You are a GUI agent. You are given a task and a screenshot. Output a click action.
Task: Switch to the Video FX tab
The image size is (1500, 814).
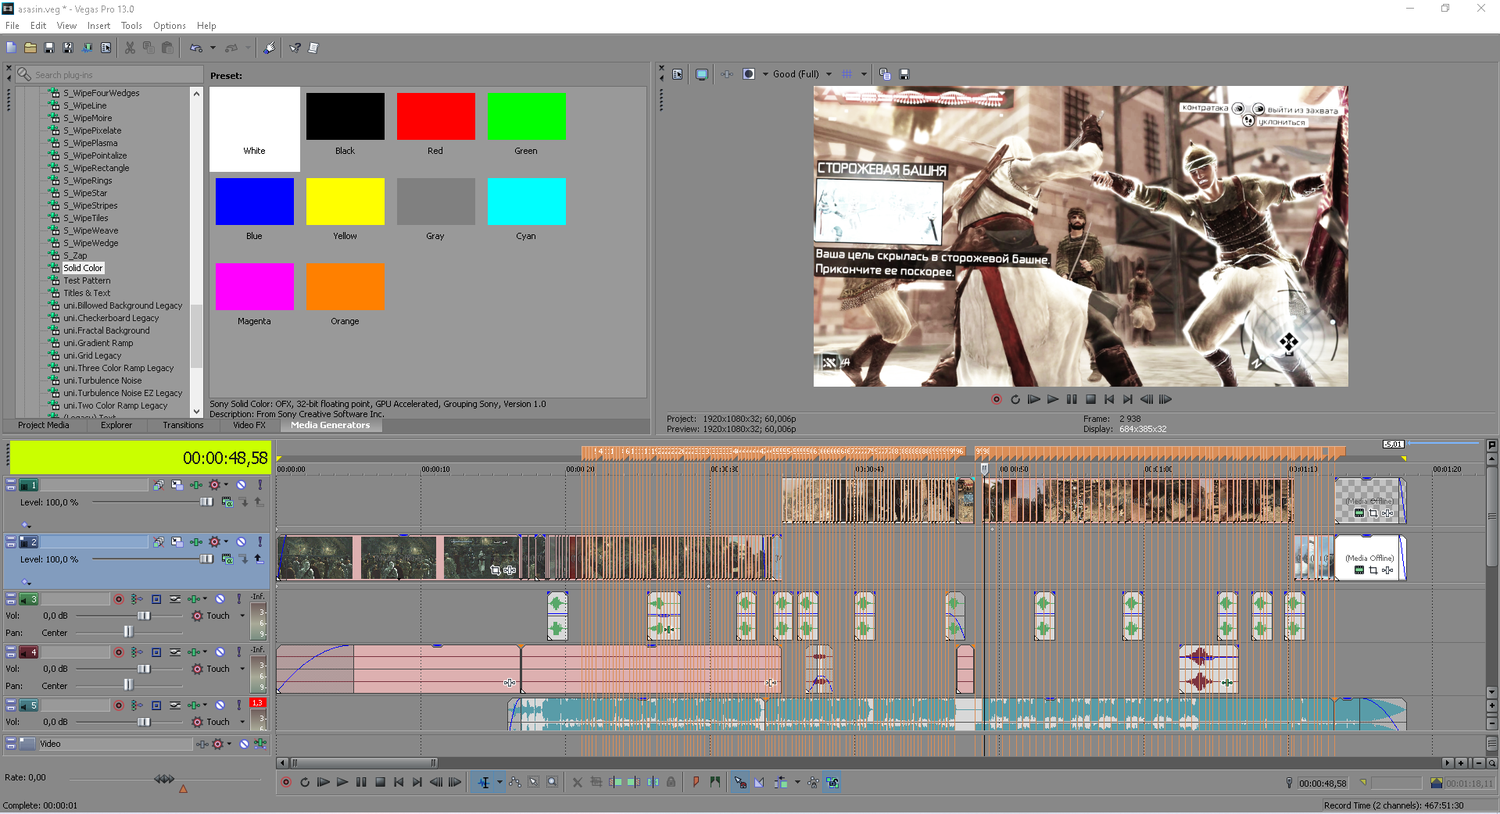(x=249, y=425)
